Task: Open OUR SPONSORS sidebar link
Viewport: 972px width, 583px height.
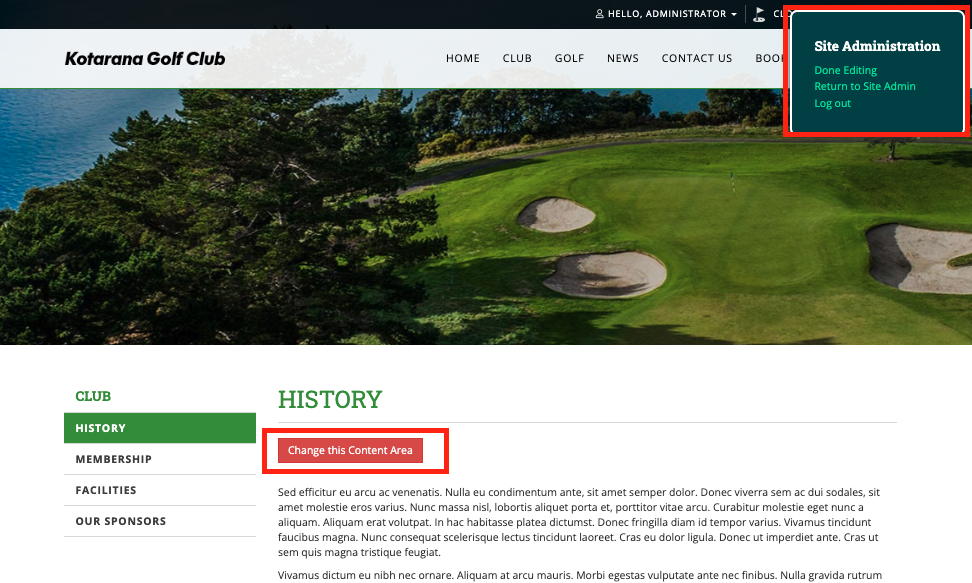Action: point(160,521)
